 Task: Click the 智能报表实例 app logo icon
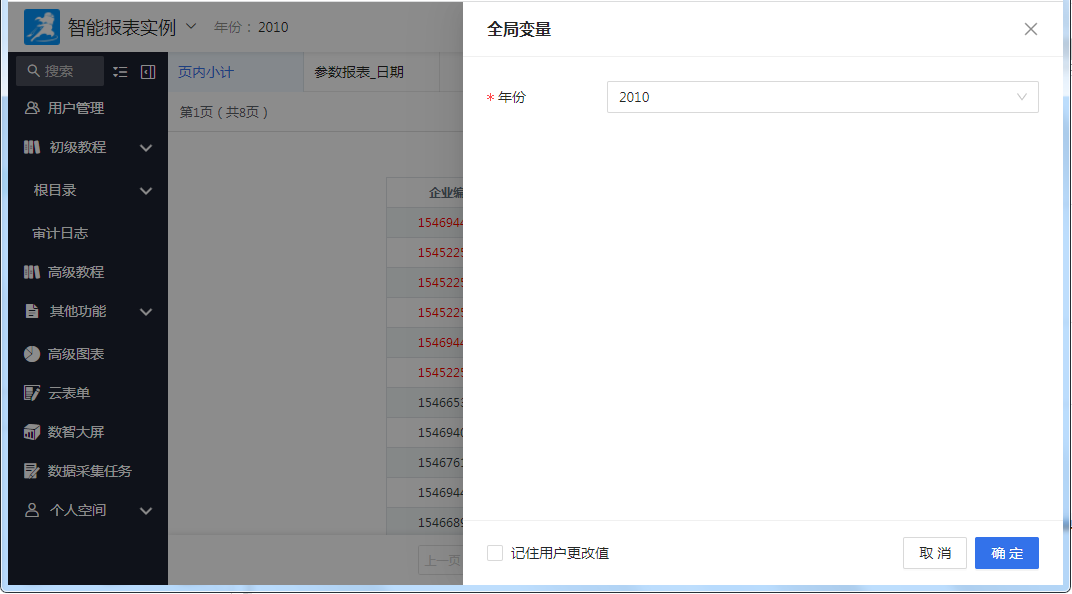tap(42, 27)
